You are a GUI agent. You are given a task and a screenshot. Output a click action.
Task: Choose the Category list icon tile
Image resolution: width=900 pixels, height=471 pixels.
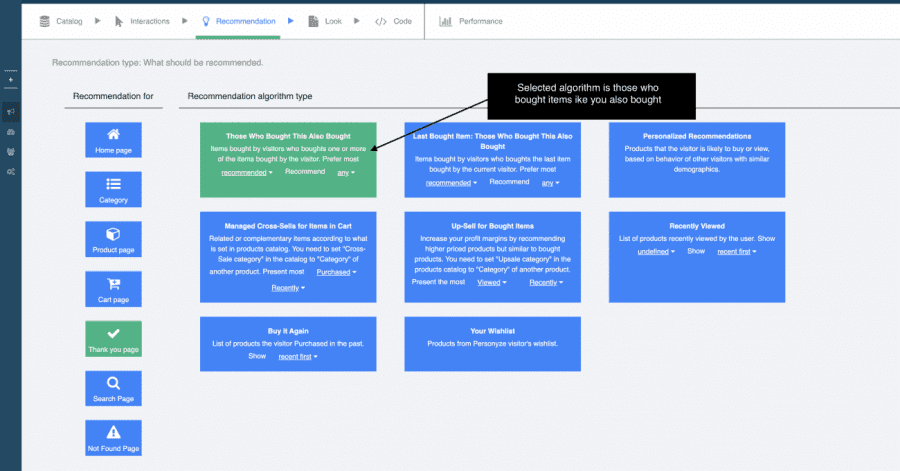pyautogui.click(x=113, y=184)
